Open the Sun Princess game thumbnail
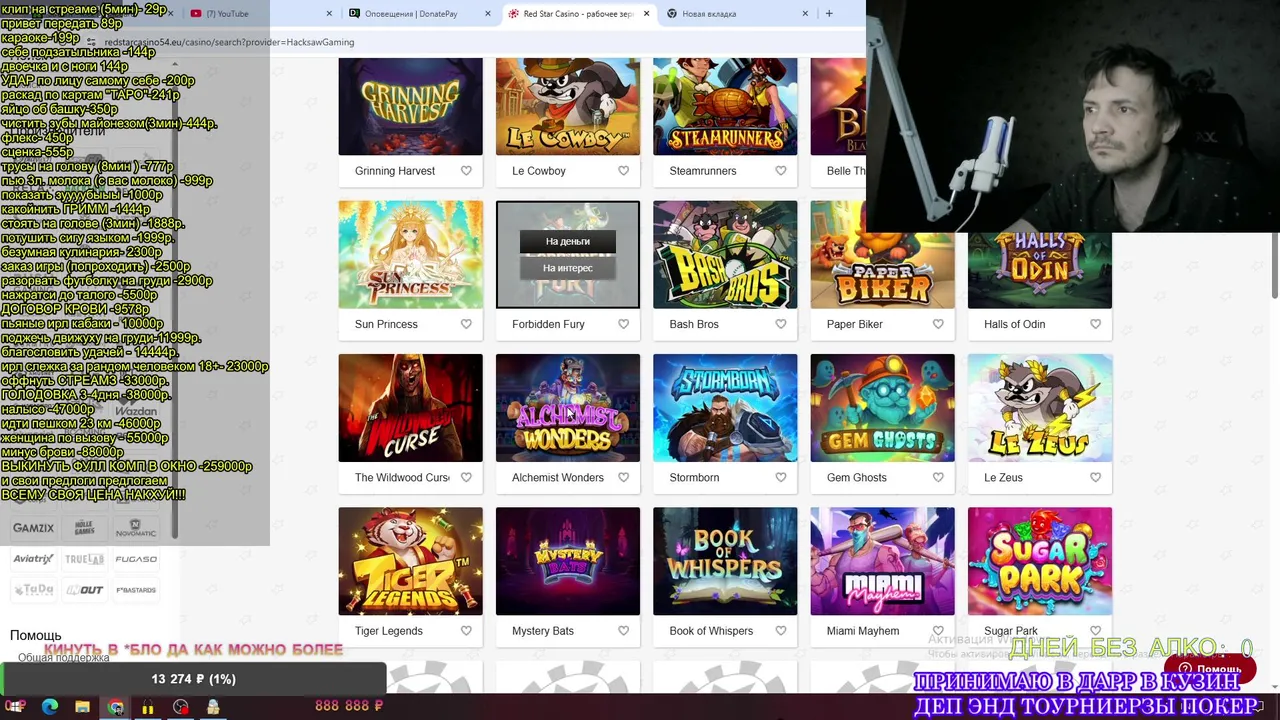Viewport: 1280px width, 720px height. tap(410, 255)
